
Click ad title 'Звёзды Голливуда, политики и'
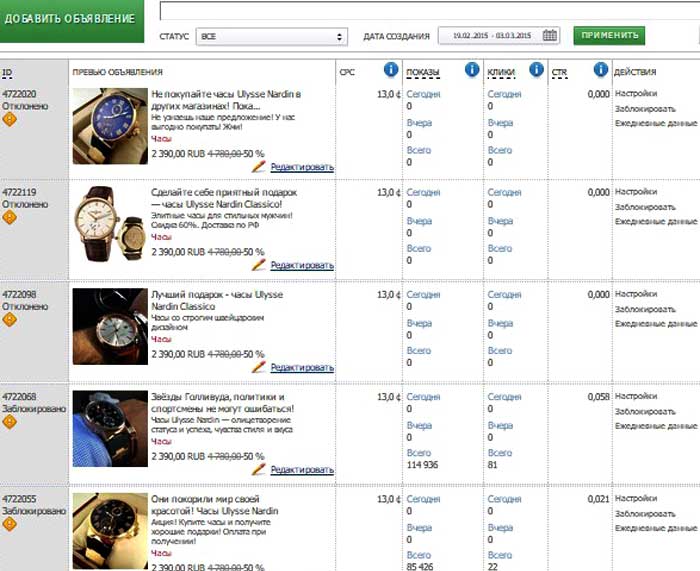pos(218,397)
